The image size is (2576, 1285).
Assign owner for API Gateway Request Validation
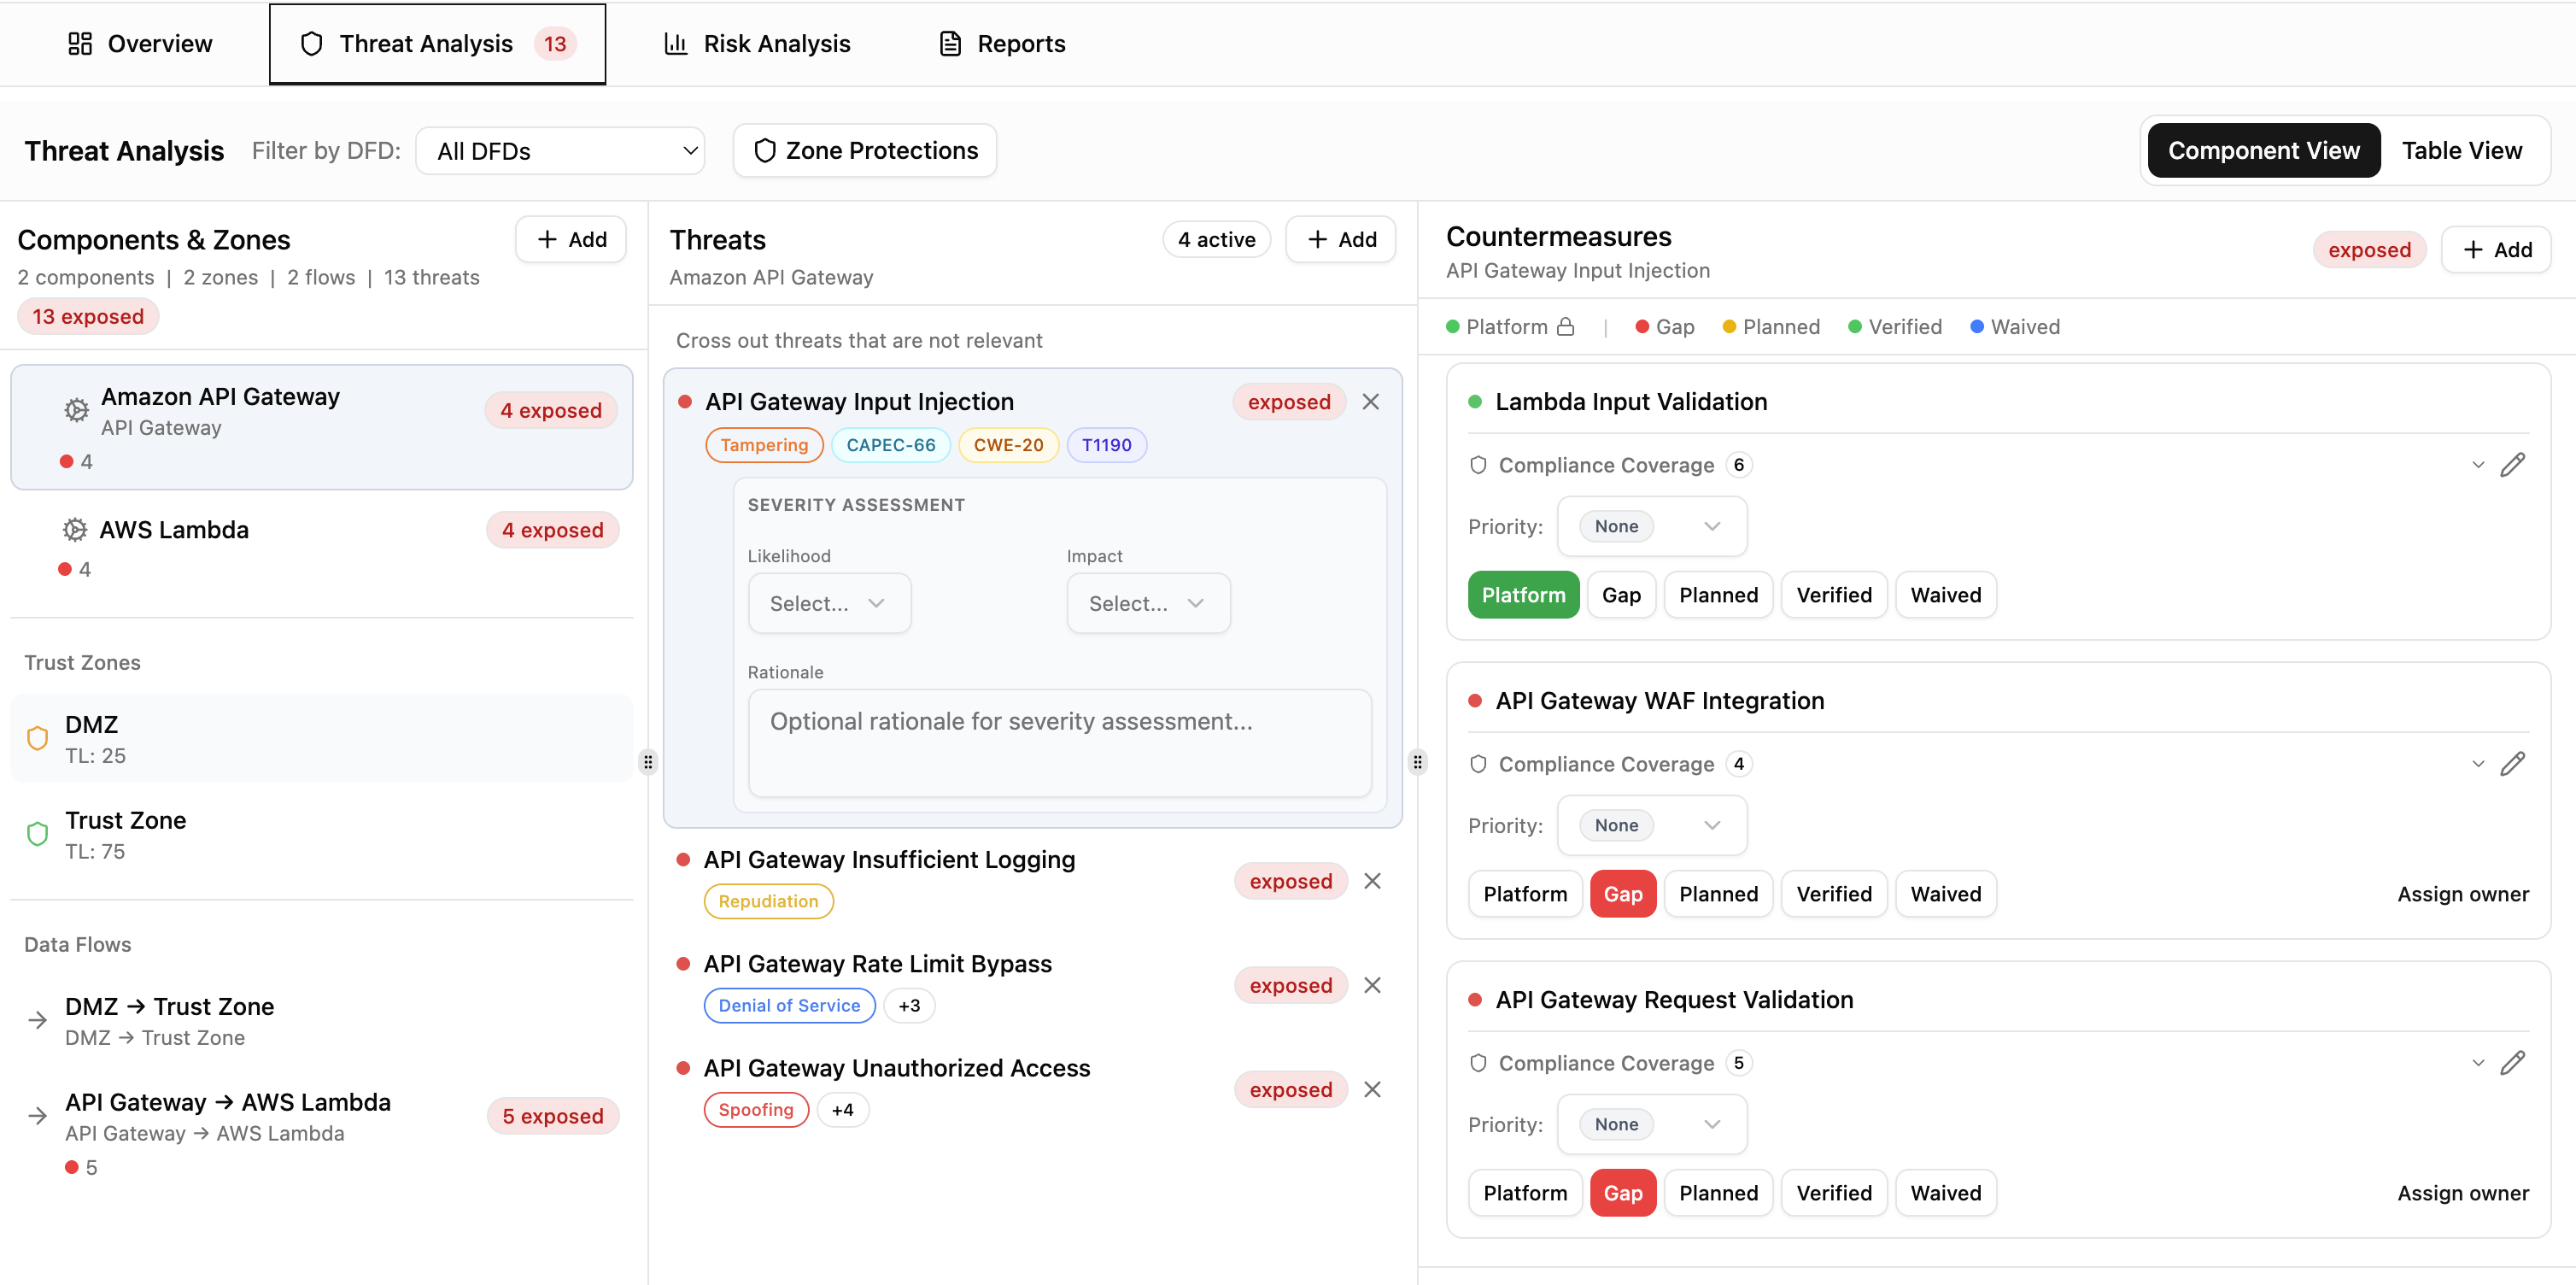pos(2462,1192)
